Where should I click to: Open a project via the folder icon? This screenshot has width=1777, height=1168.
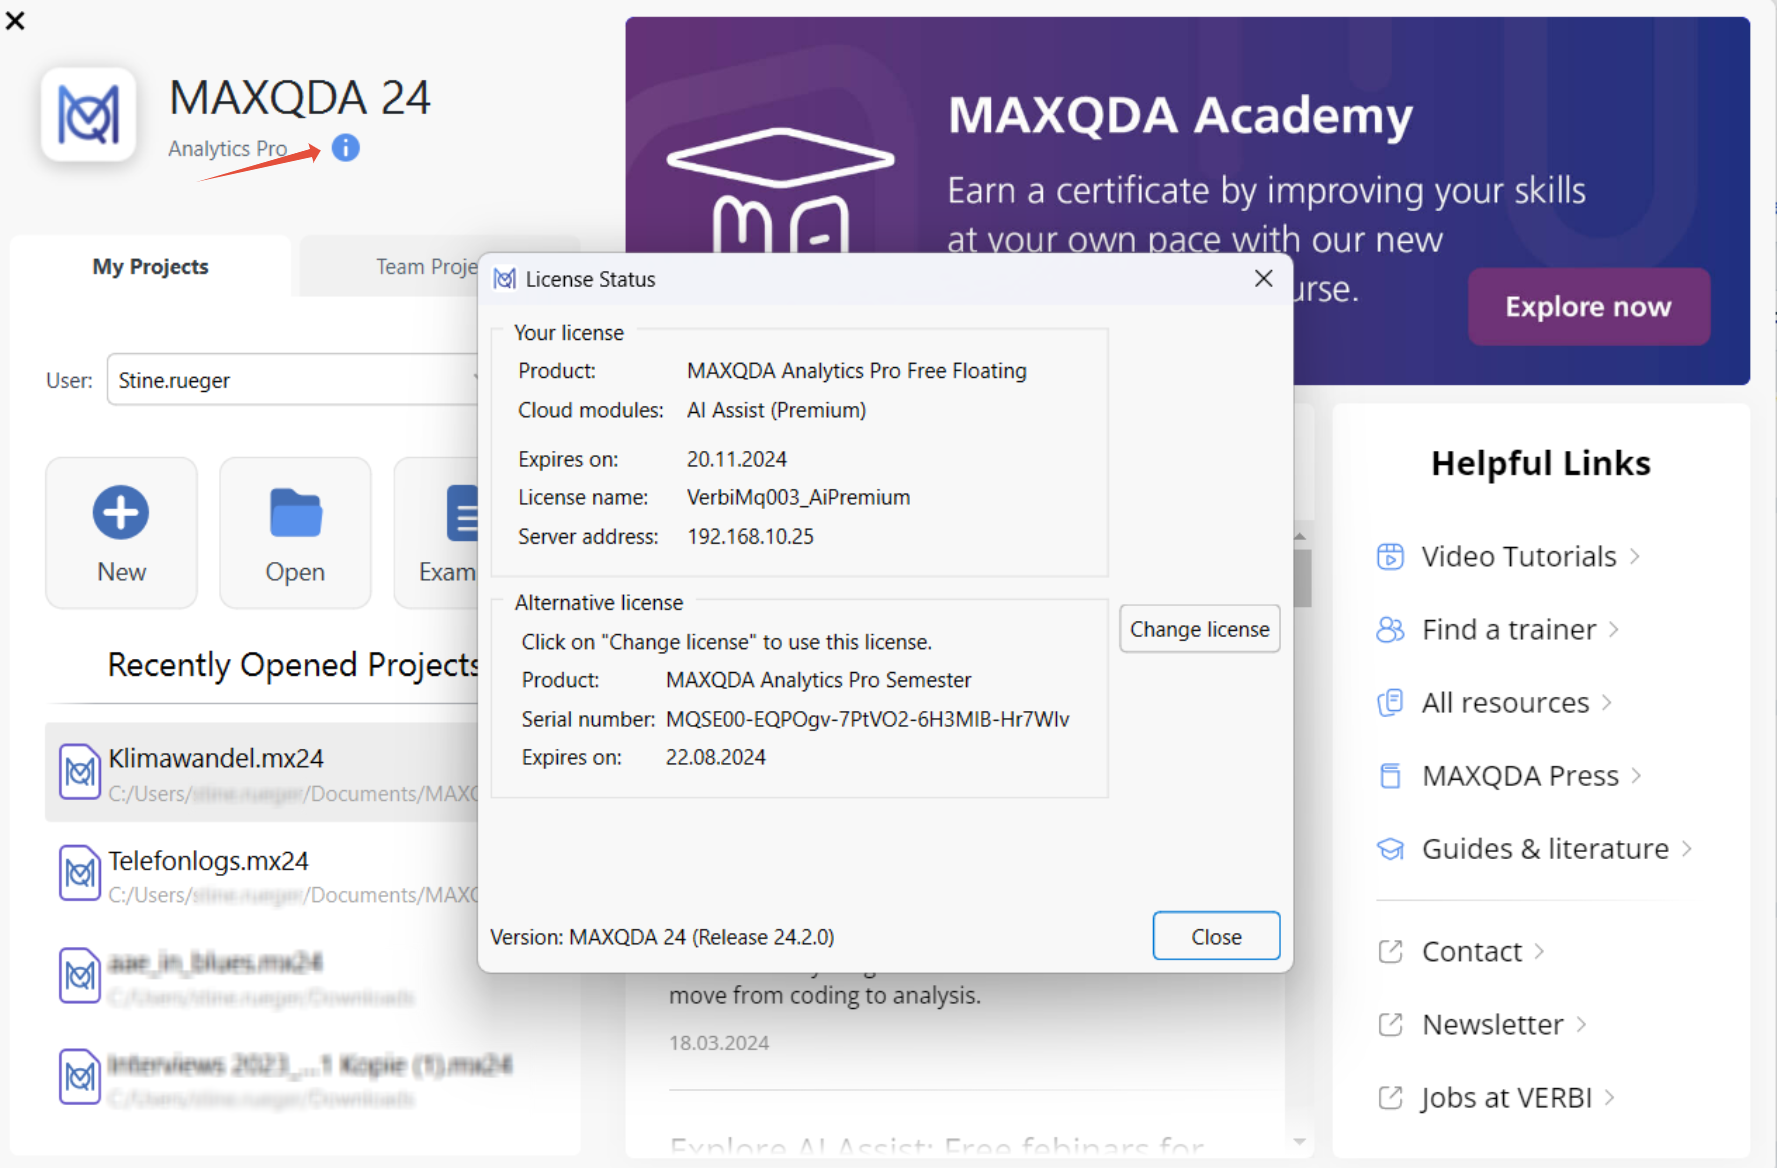(x=295, y=512)
